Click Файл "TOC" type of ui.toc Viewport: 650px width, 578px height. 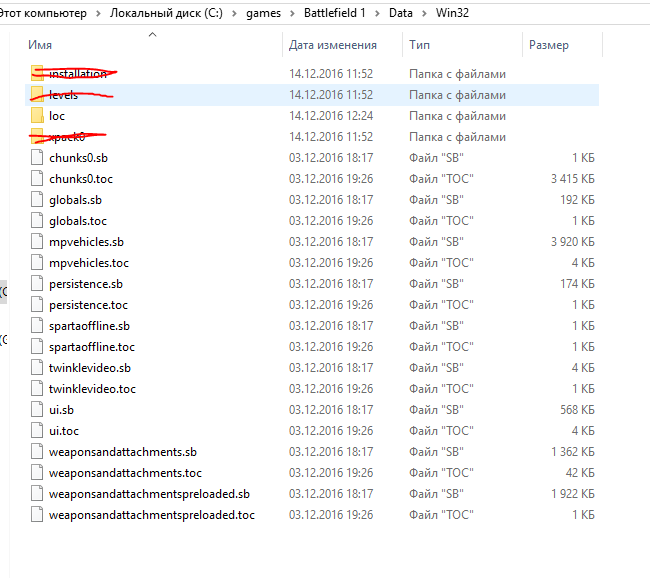click(441, 431)
